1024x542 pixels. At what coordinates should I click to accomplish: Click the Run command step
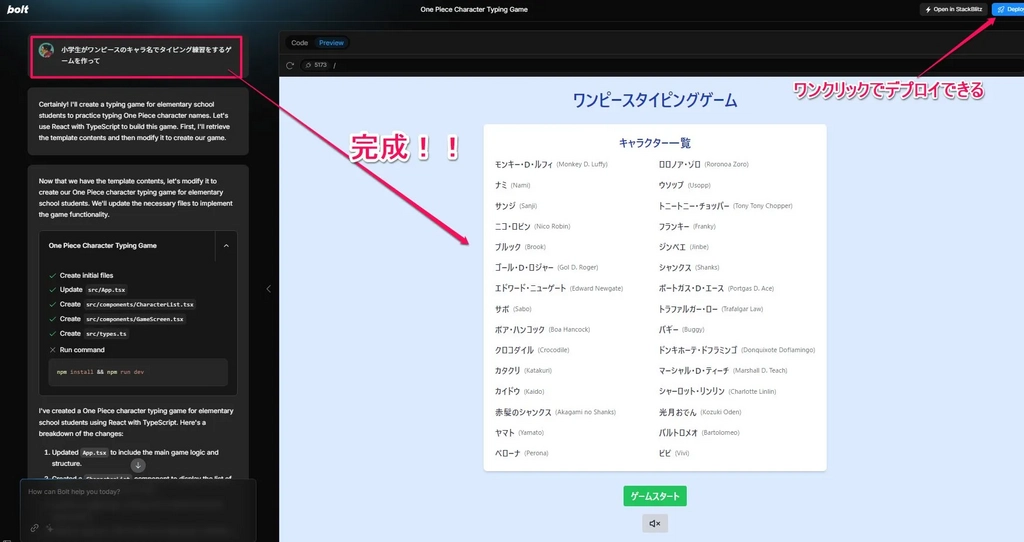point(82,350)
